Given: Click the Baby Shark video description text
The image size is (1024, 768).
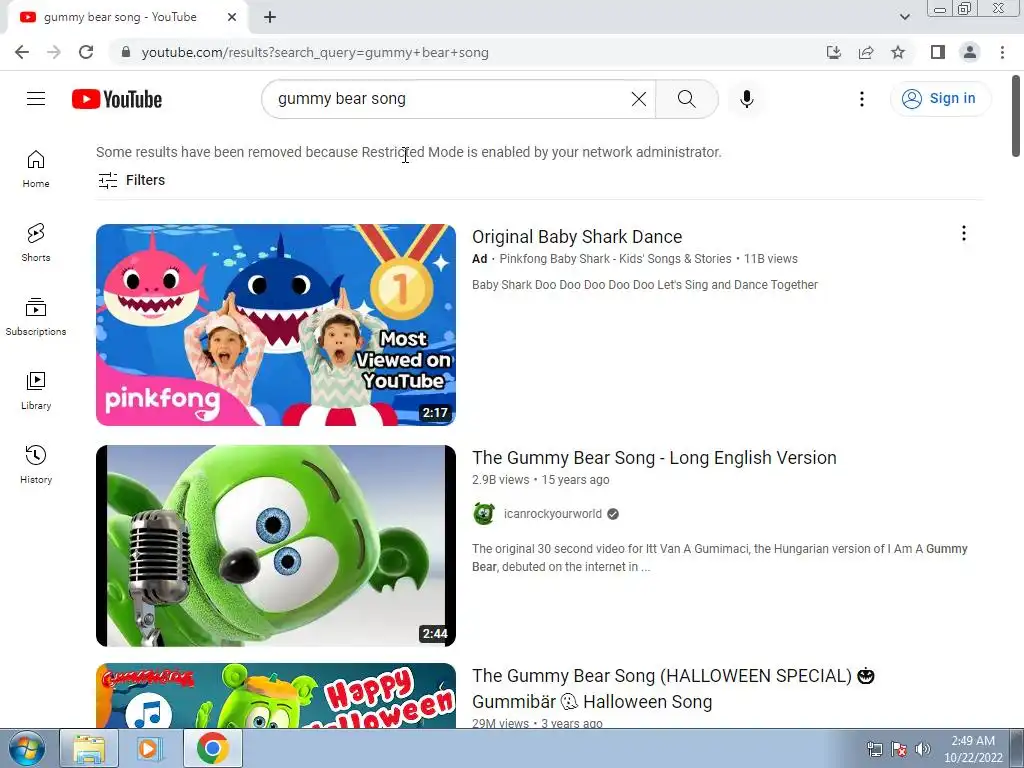Looking at the screenshot, I should point(645,285).
